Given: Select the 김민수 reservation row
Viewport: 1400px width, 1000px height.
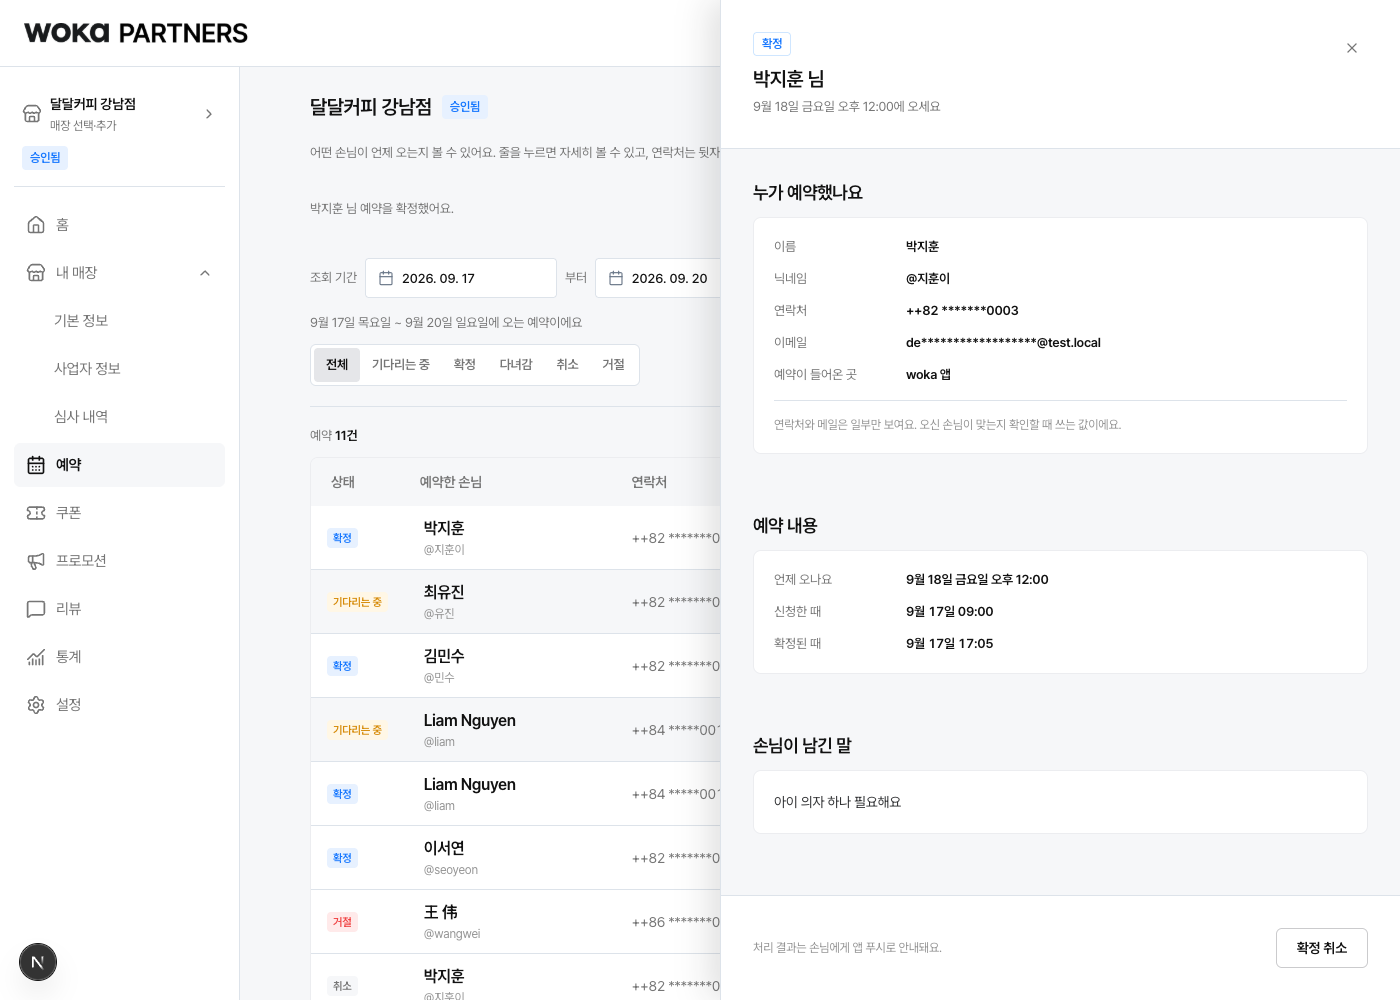Looking at the screenshot, I should 516,666.
